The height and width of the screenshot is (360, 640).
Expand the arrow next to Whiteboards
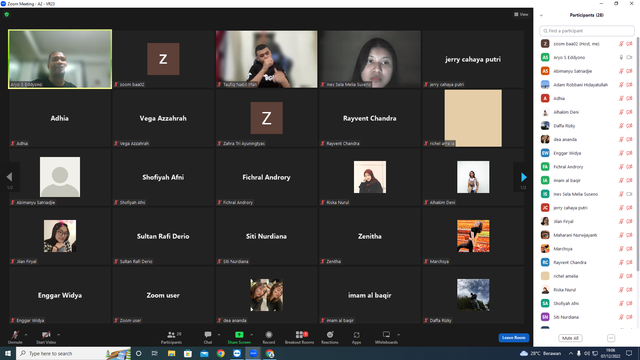(398, 335)
